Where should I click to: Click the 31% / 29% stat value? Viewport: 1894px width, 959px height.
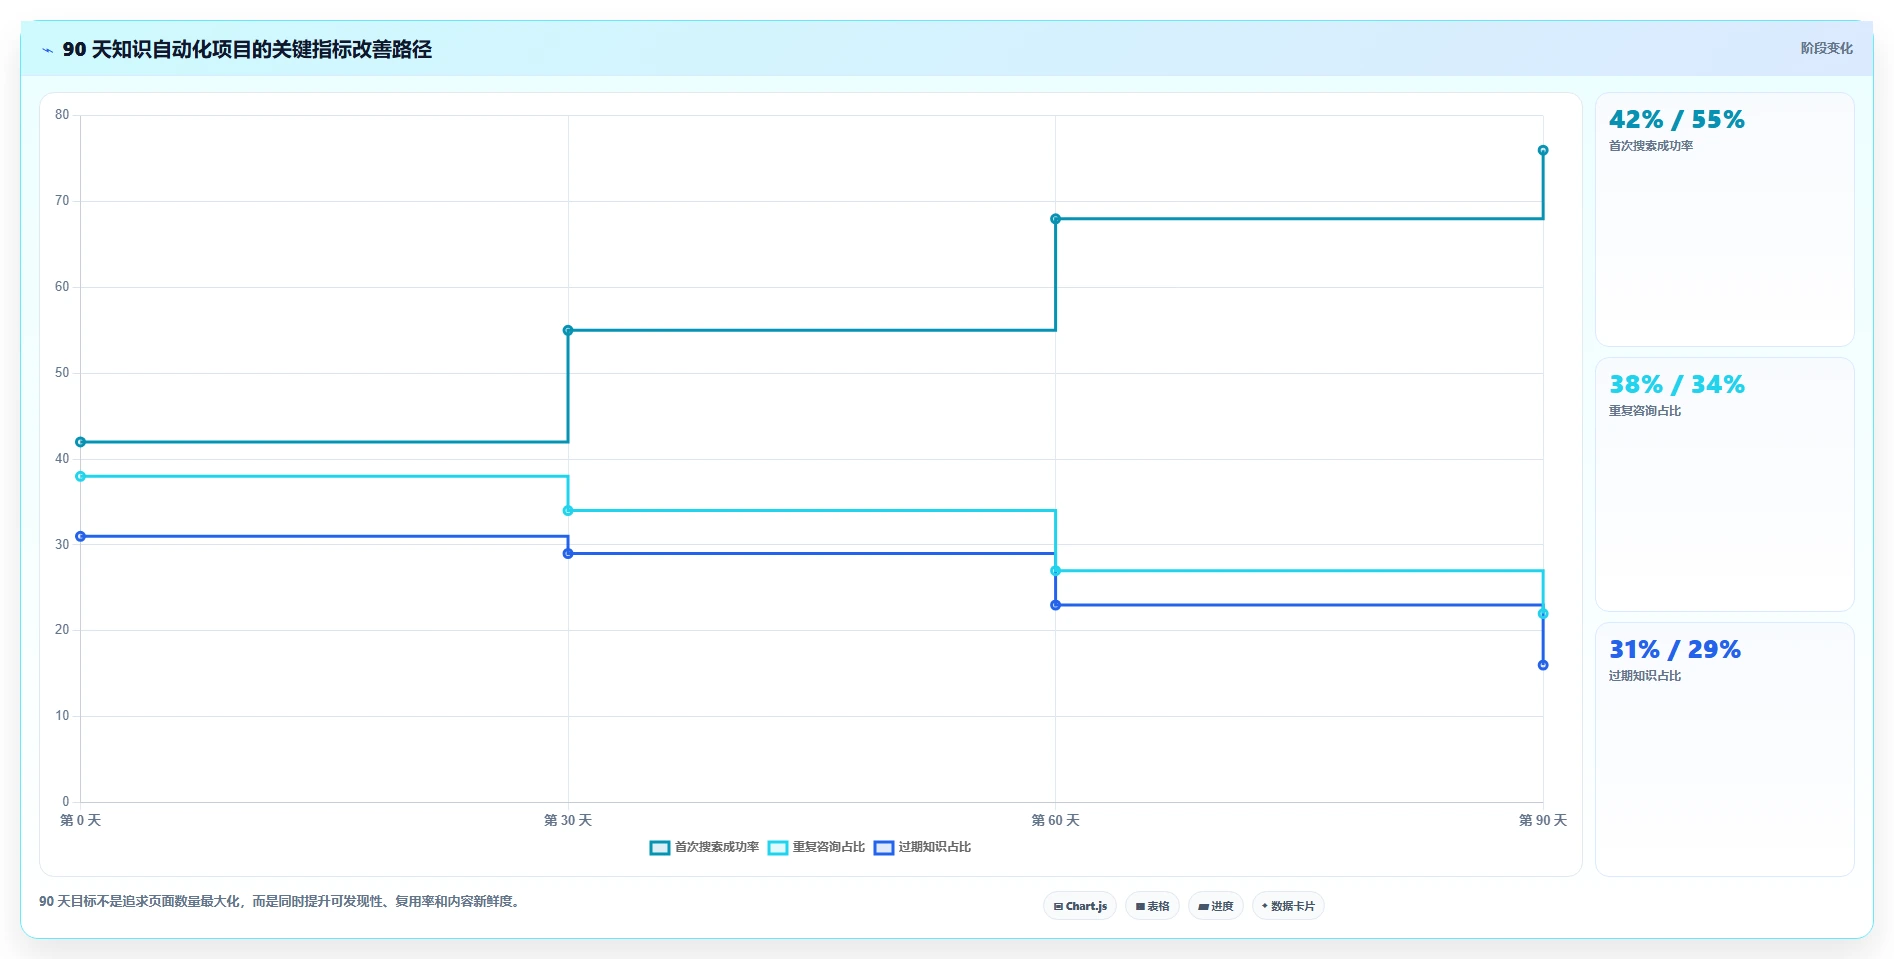pyautogui.click(x=1675, y=650)
